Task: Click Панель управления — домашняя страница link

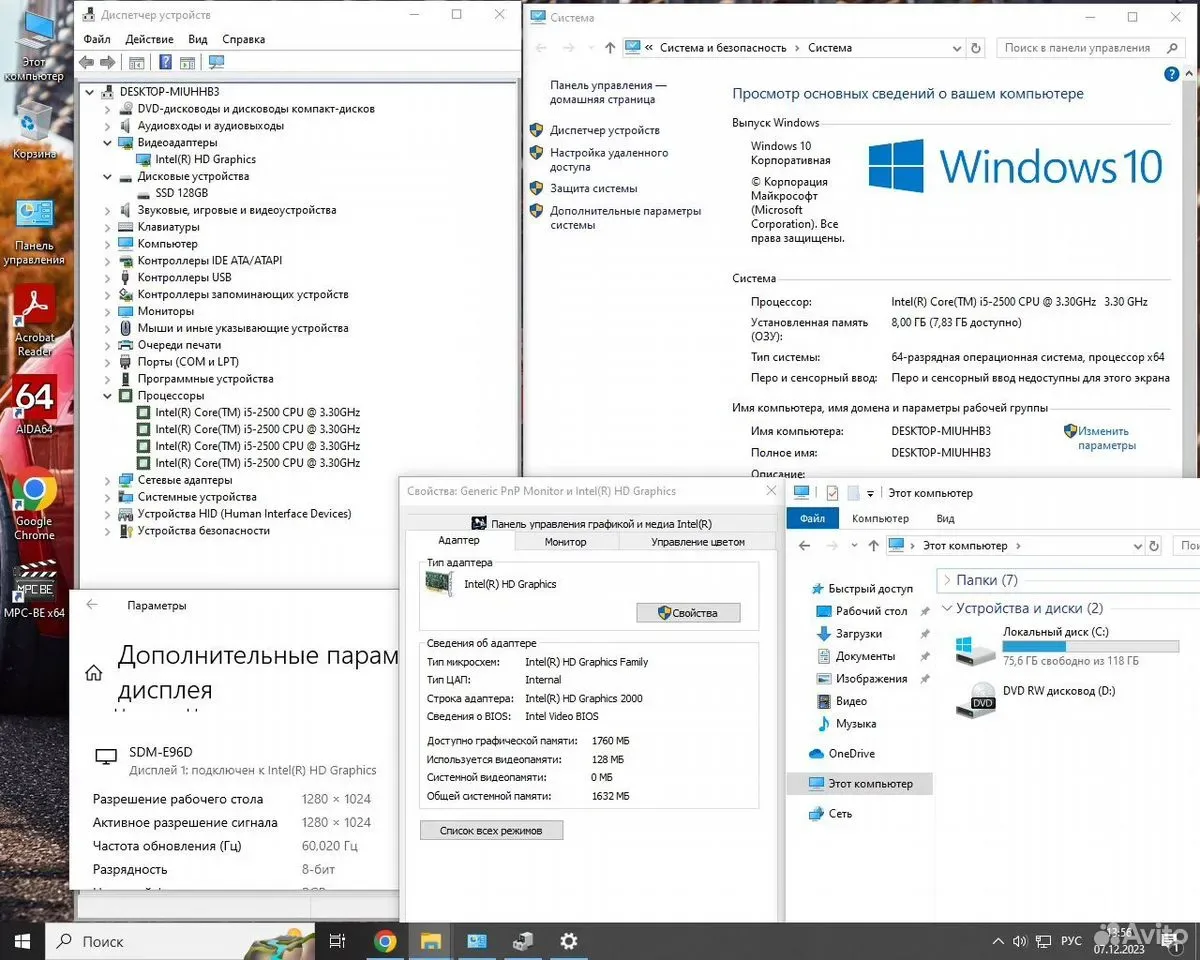Action: 608,93
